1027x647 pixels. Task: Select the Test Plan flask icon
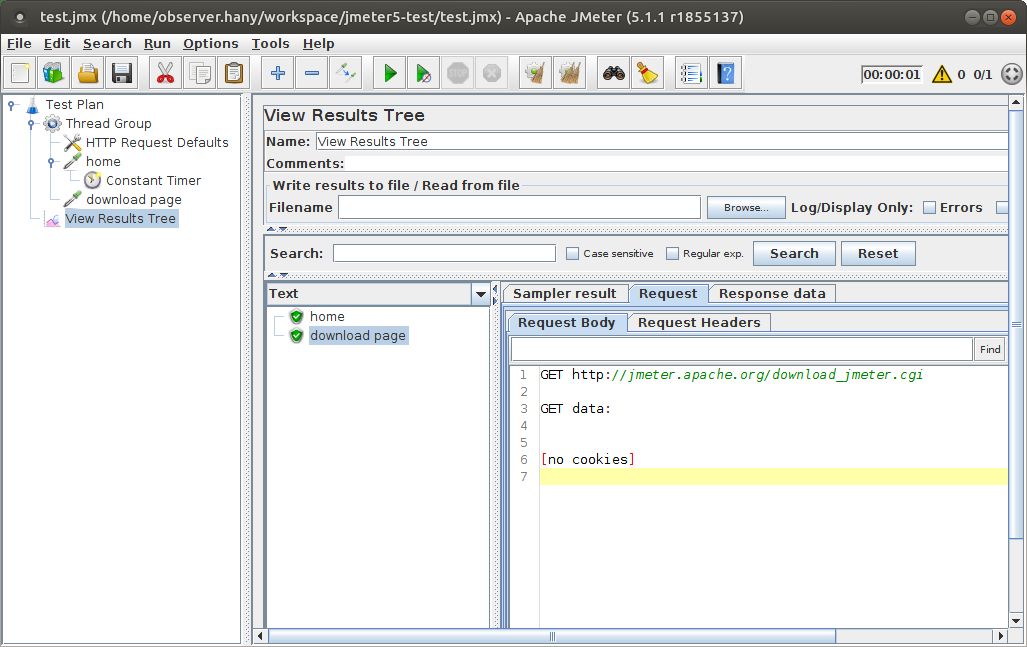point(33,105)
